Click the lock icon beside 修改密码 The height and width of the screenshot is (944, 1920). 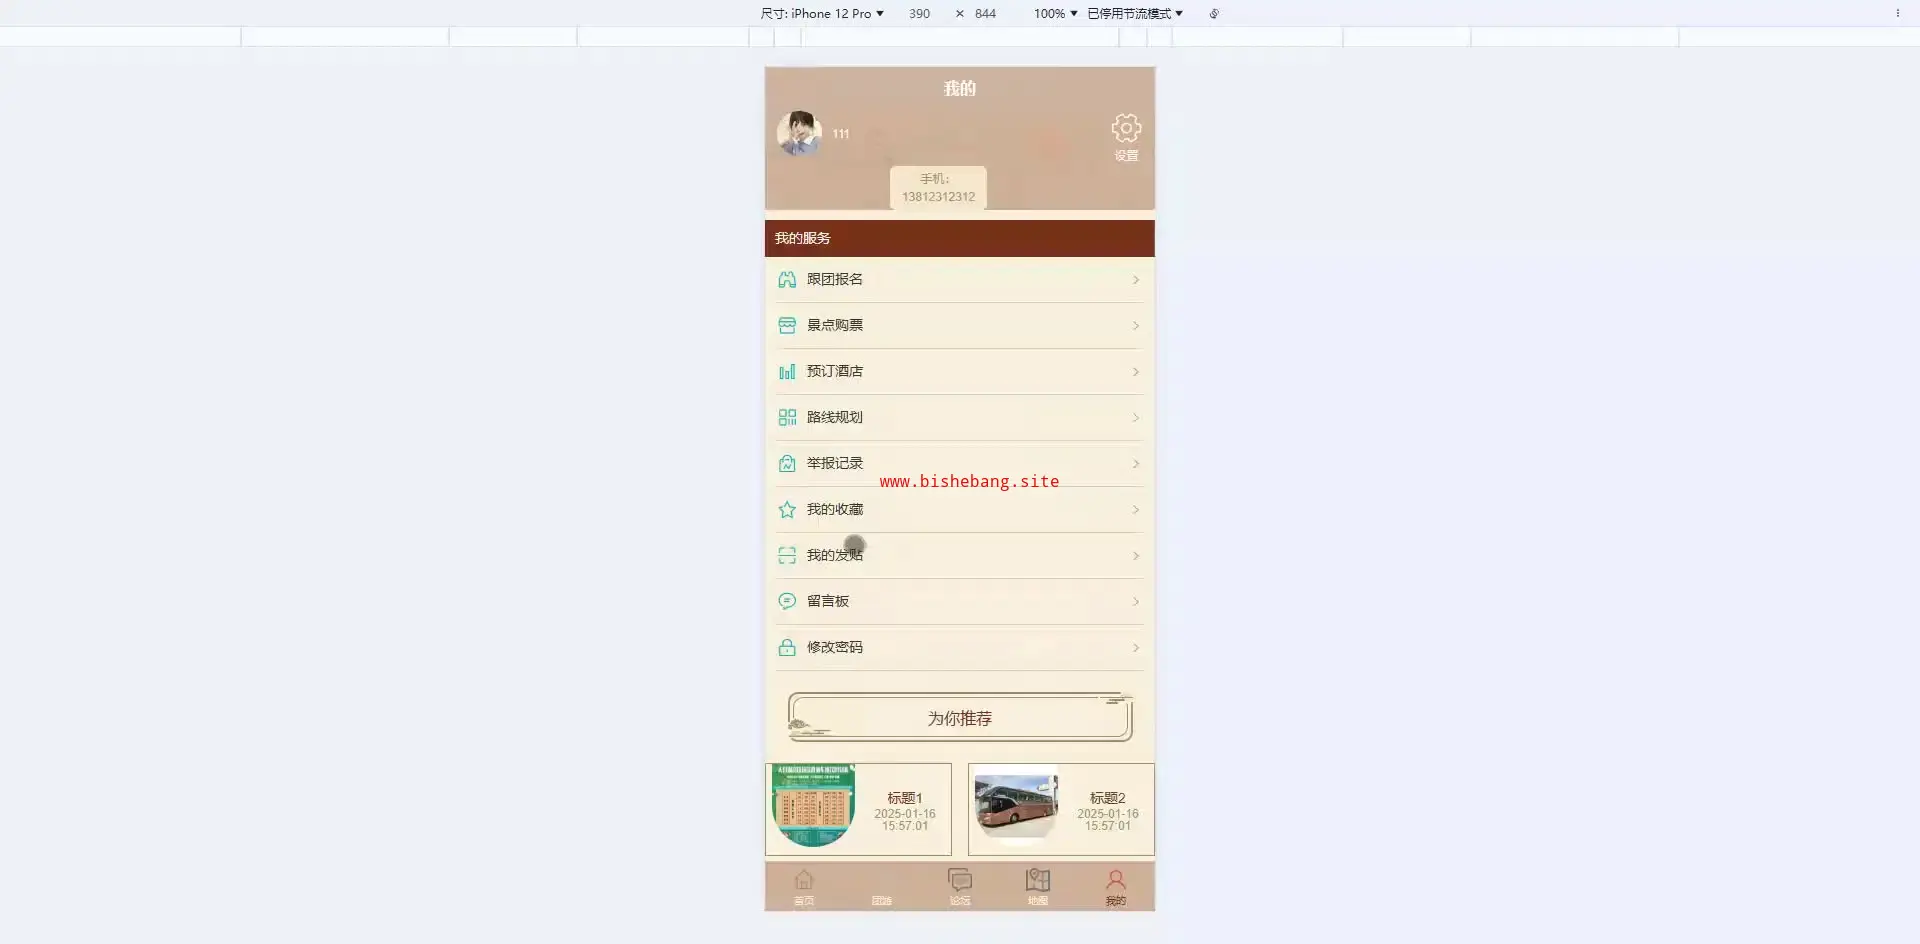(787, 648)
